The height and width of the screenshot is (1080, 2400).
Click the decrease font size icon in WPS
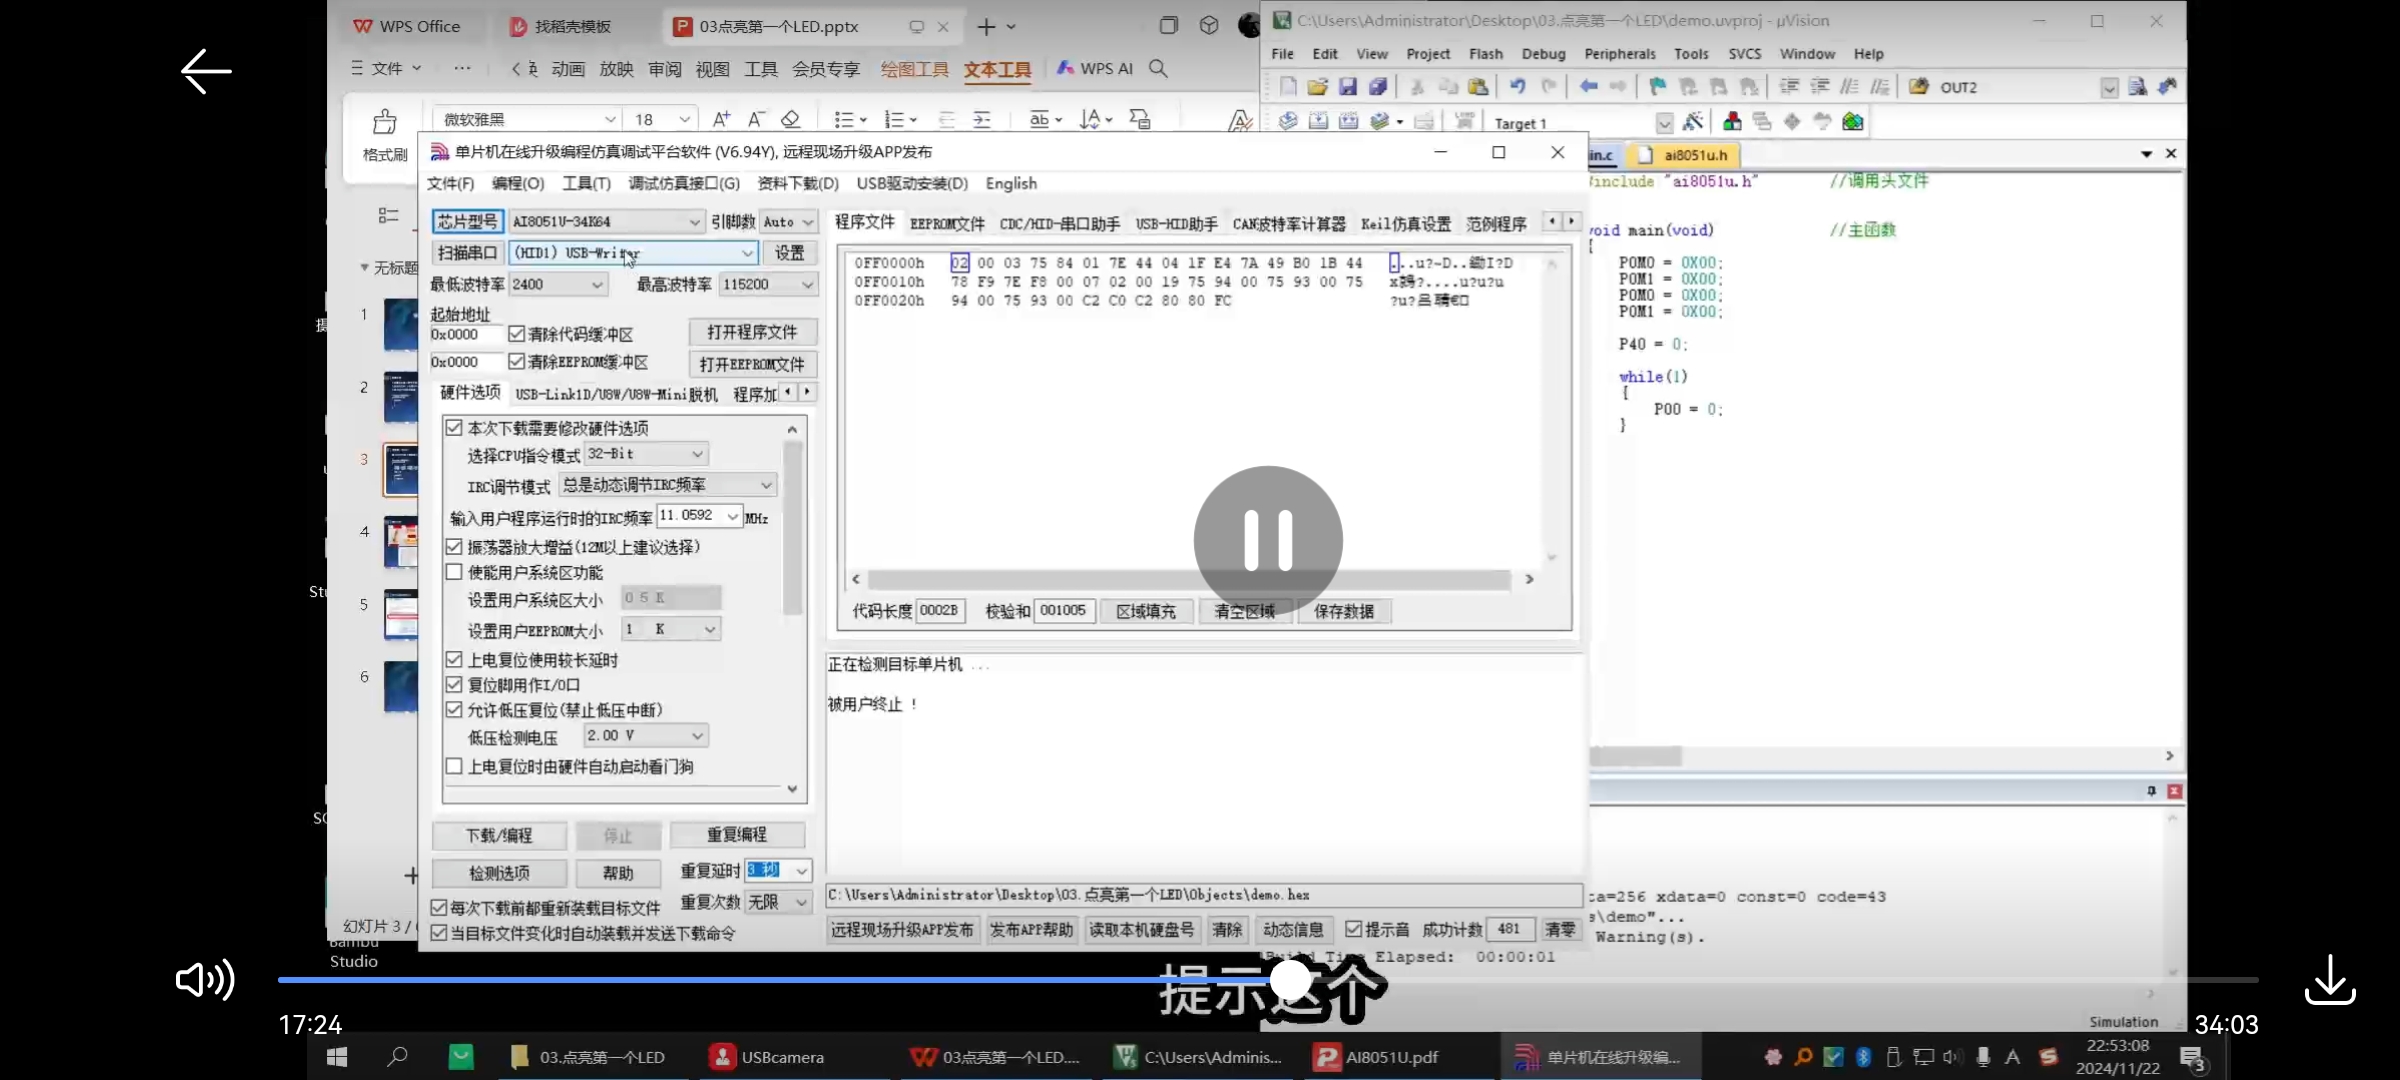(756, 119)
